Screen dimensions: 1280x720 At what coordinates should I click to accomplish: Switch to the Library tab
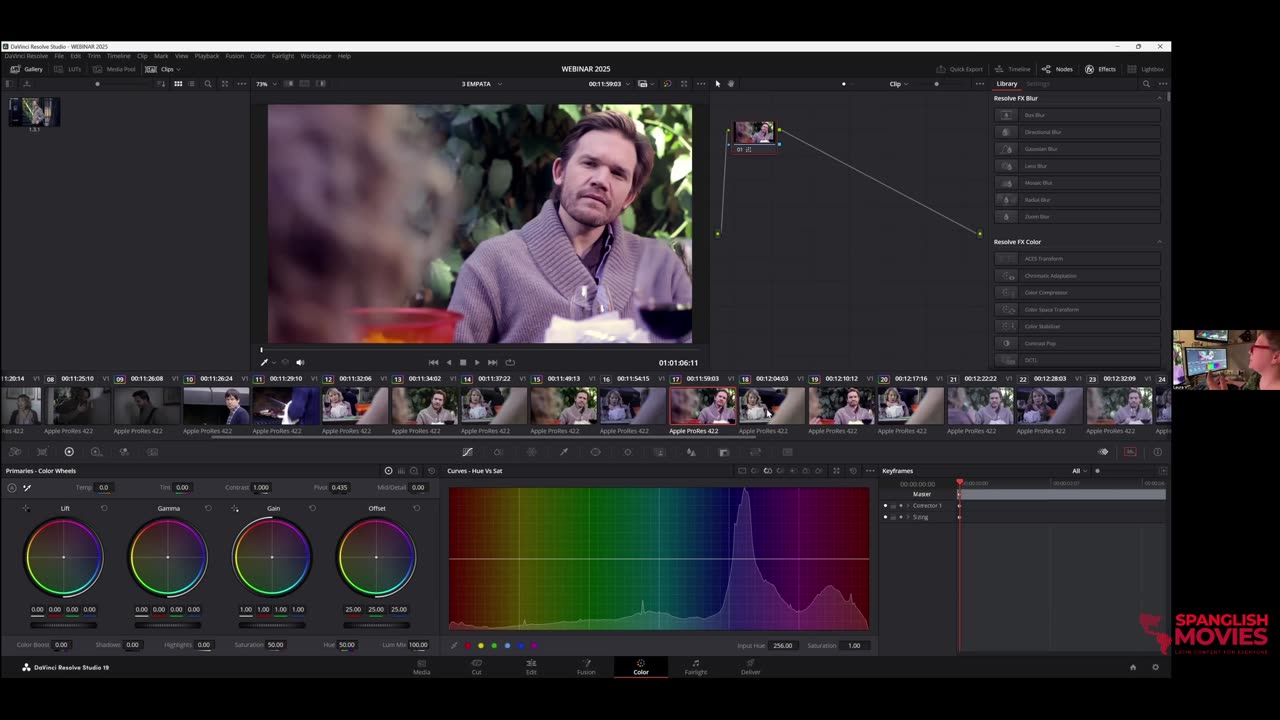pyautogui.click(x=1007, y=84)
